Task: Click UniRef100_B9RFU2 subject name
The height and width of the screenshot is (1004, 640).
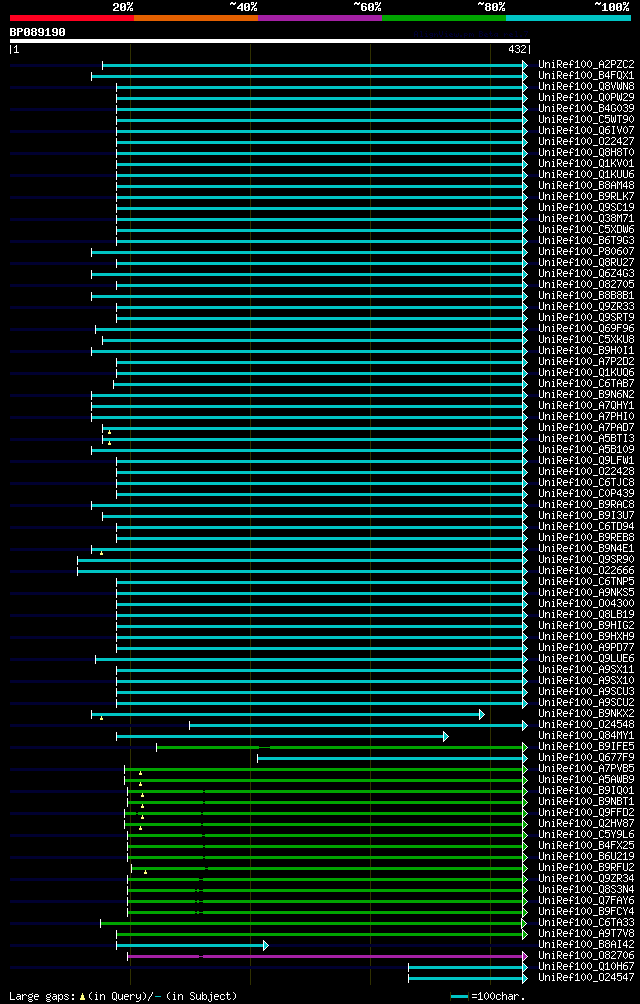Action: tap(586, 868)
